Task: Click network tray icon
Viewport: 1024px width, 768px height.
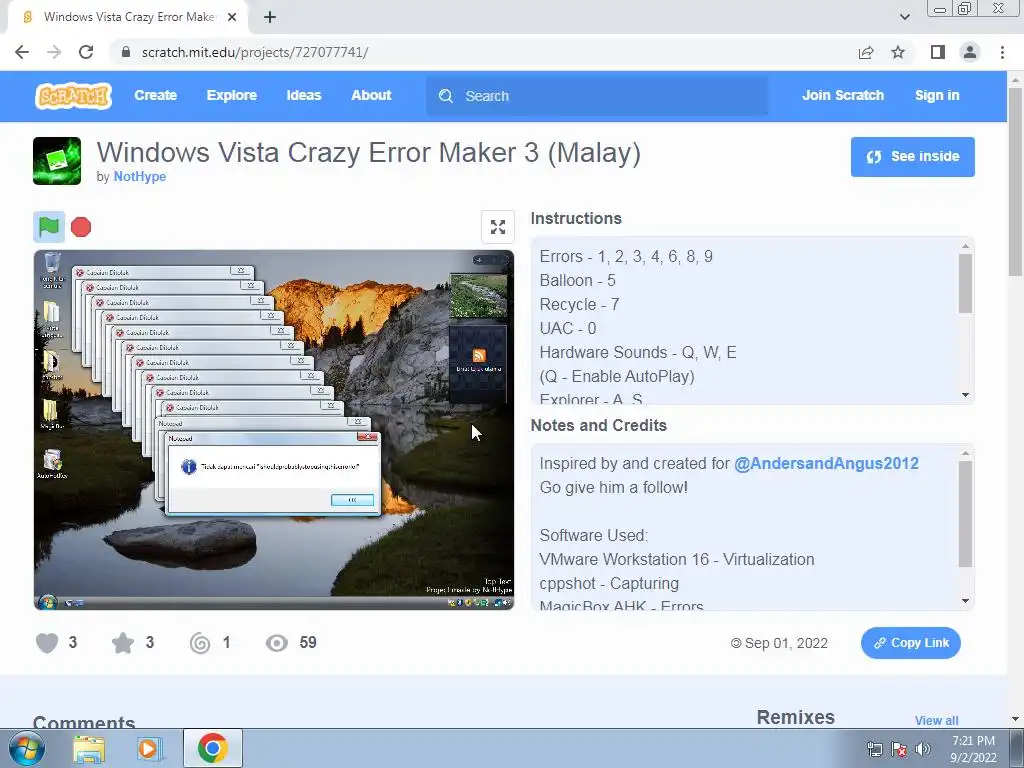Action: coord(874,749)
